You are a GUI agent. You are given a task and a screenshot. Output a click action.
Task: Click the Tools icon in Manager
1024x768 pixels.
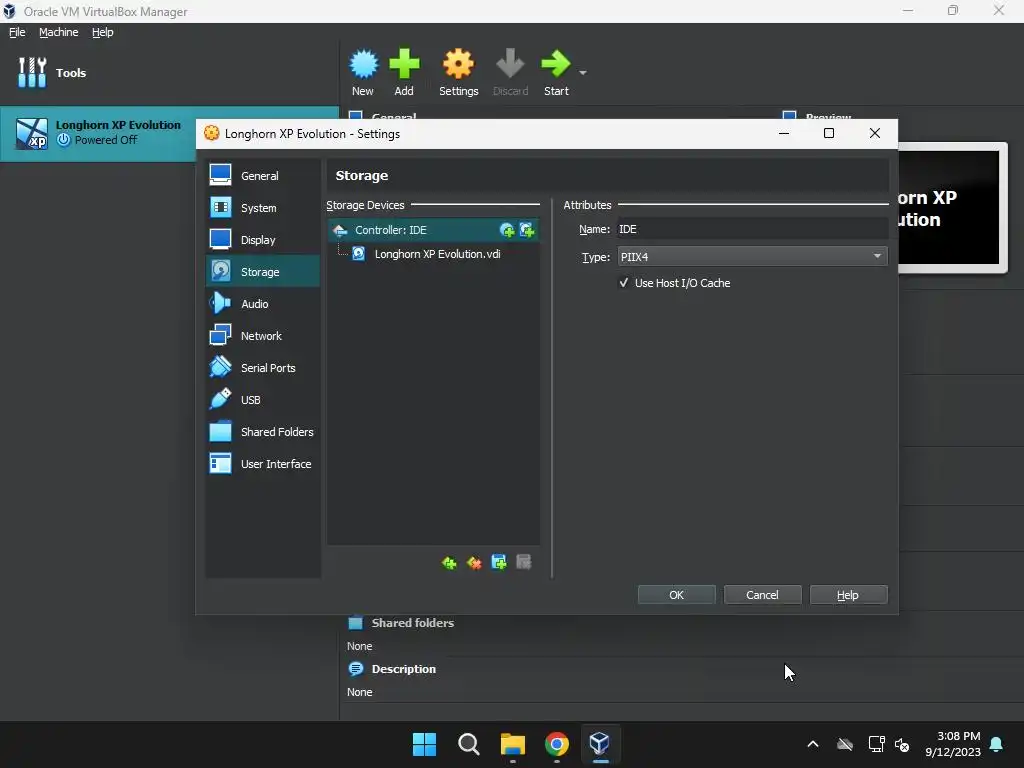click(x=32, y=72)
